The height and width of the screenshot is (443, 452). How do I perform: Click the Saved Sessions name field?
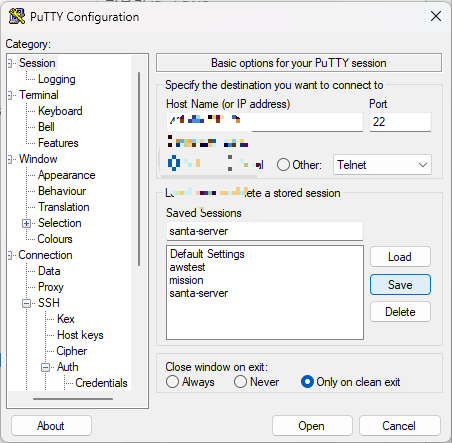click(265, 231)
